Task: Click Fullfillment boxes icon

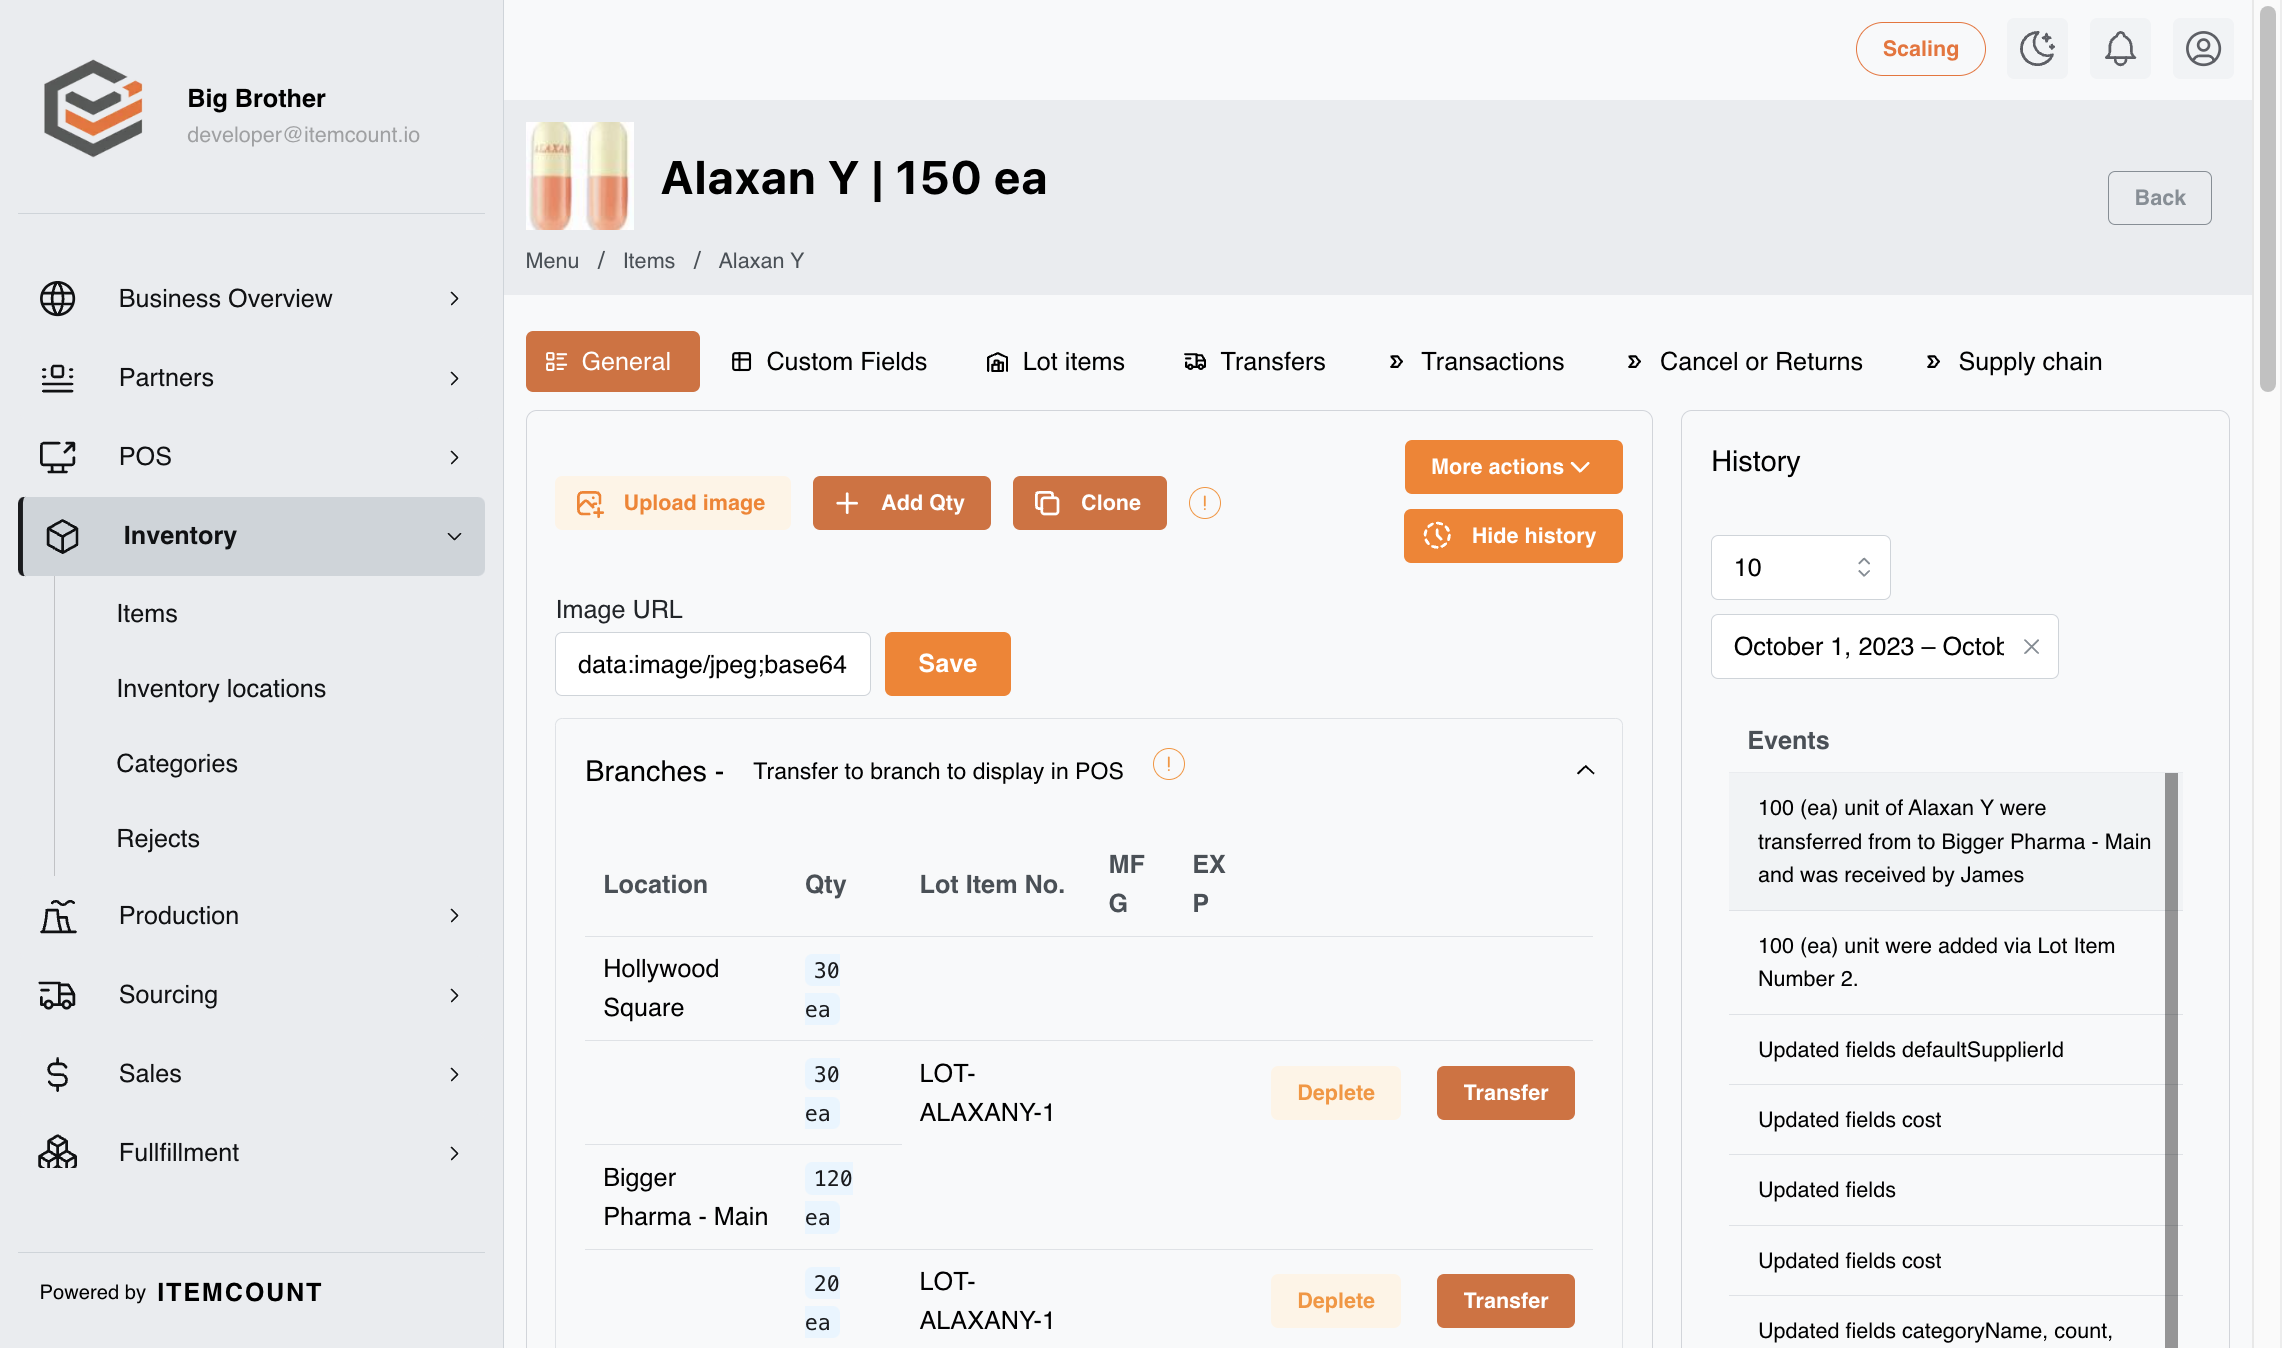Action: [57, 1152]
